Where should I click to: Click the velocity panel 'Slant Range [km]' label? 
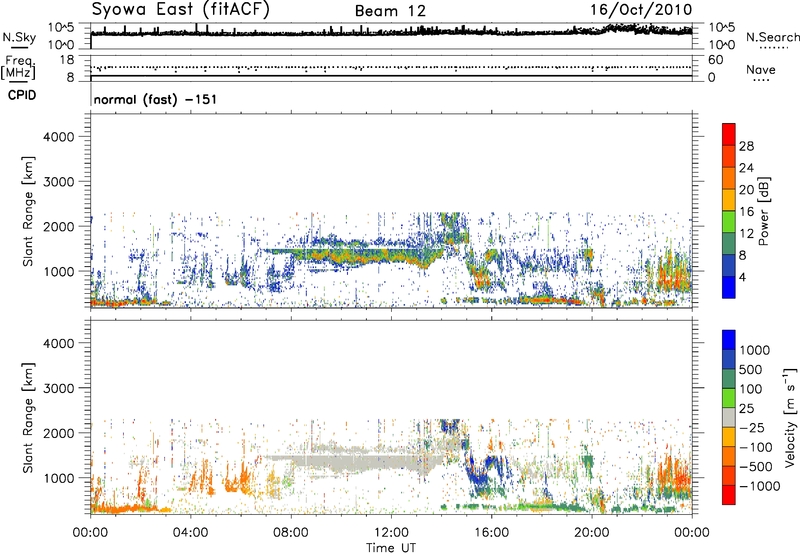tap(28, 417)
